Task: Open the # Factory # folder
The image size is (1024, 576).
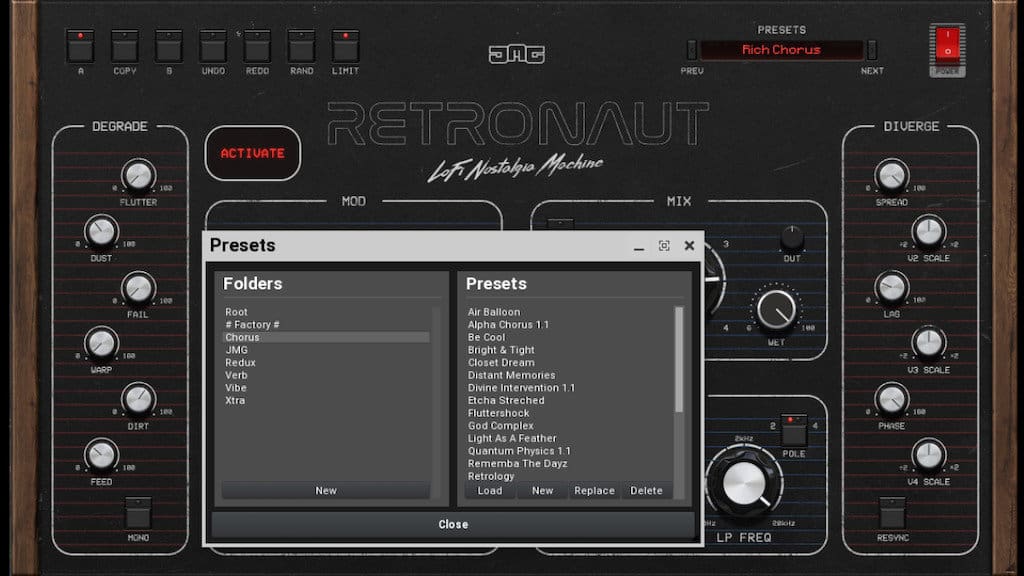Action: click(252, 325)
